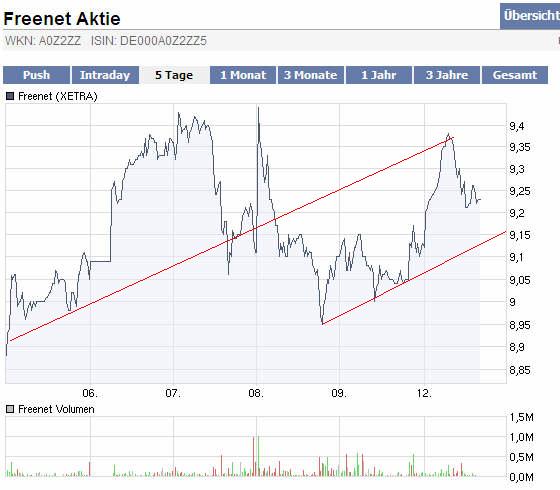This screenshot has width=560, height=490.
Task: Open the Intraday chart tab
Action: pos(105,75)
